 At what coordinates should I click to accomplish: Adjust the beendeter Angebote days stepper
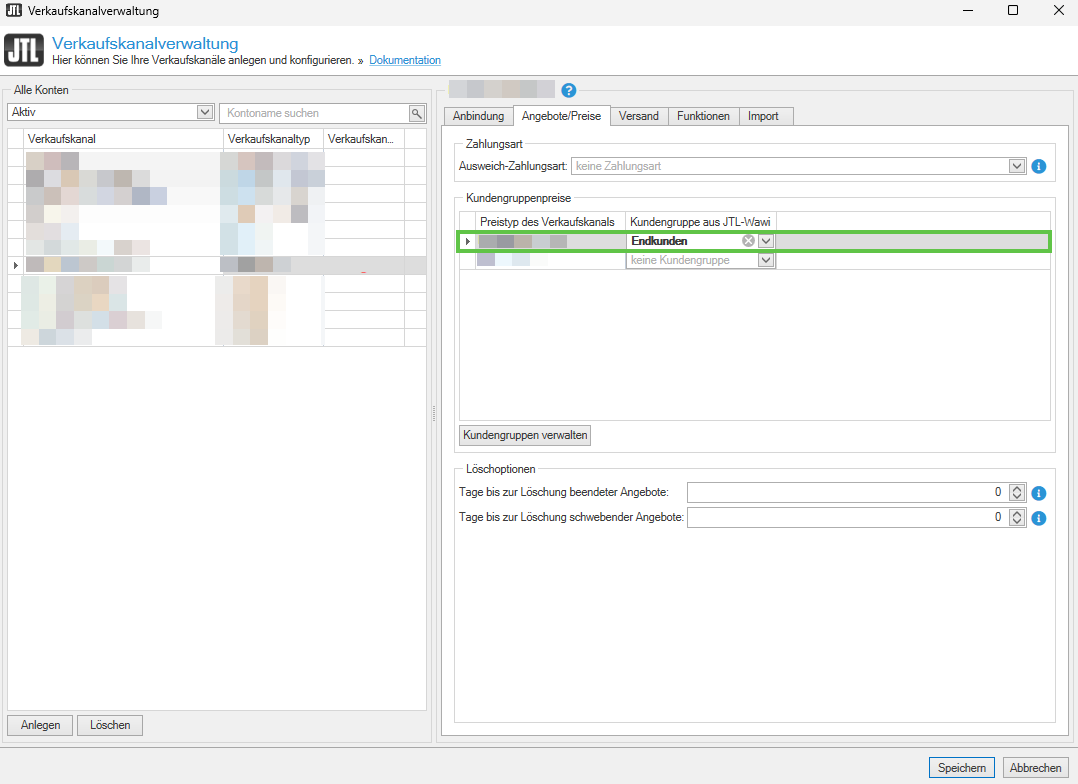[x=1017, y=493]
